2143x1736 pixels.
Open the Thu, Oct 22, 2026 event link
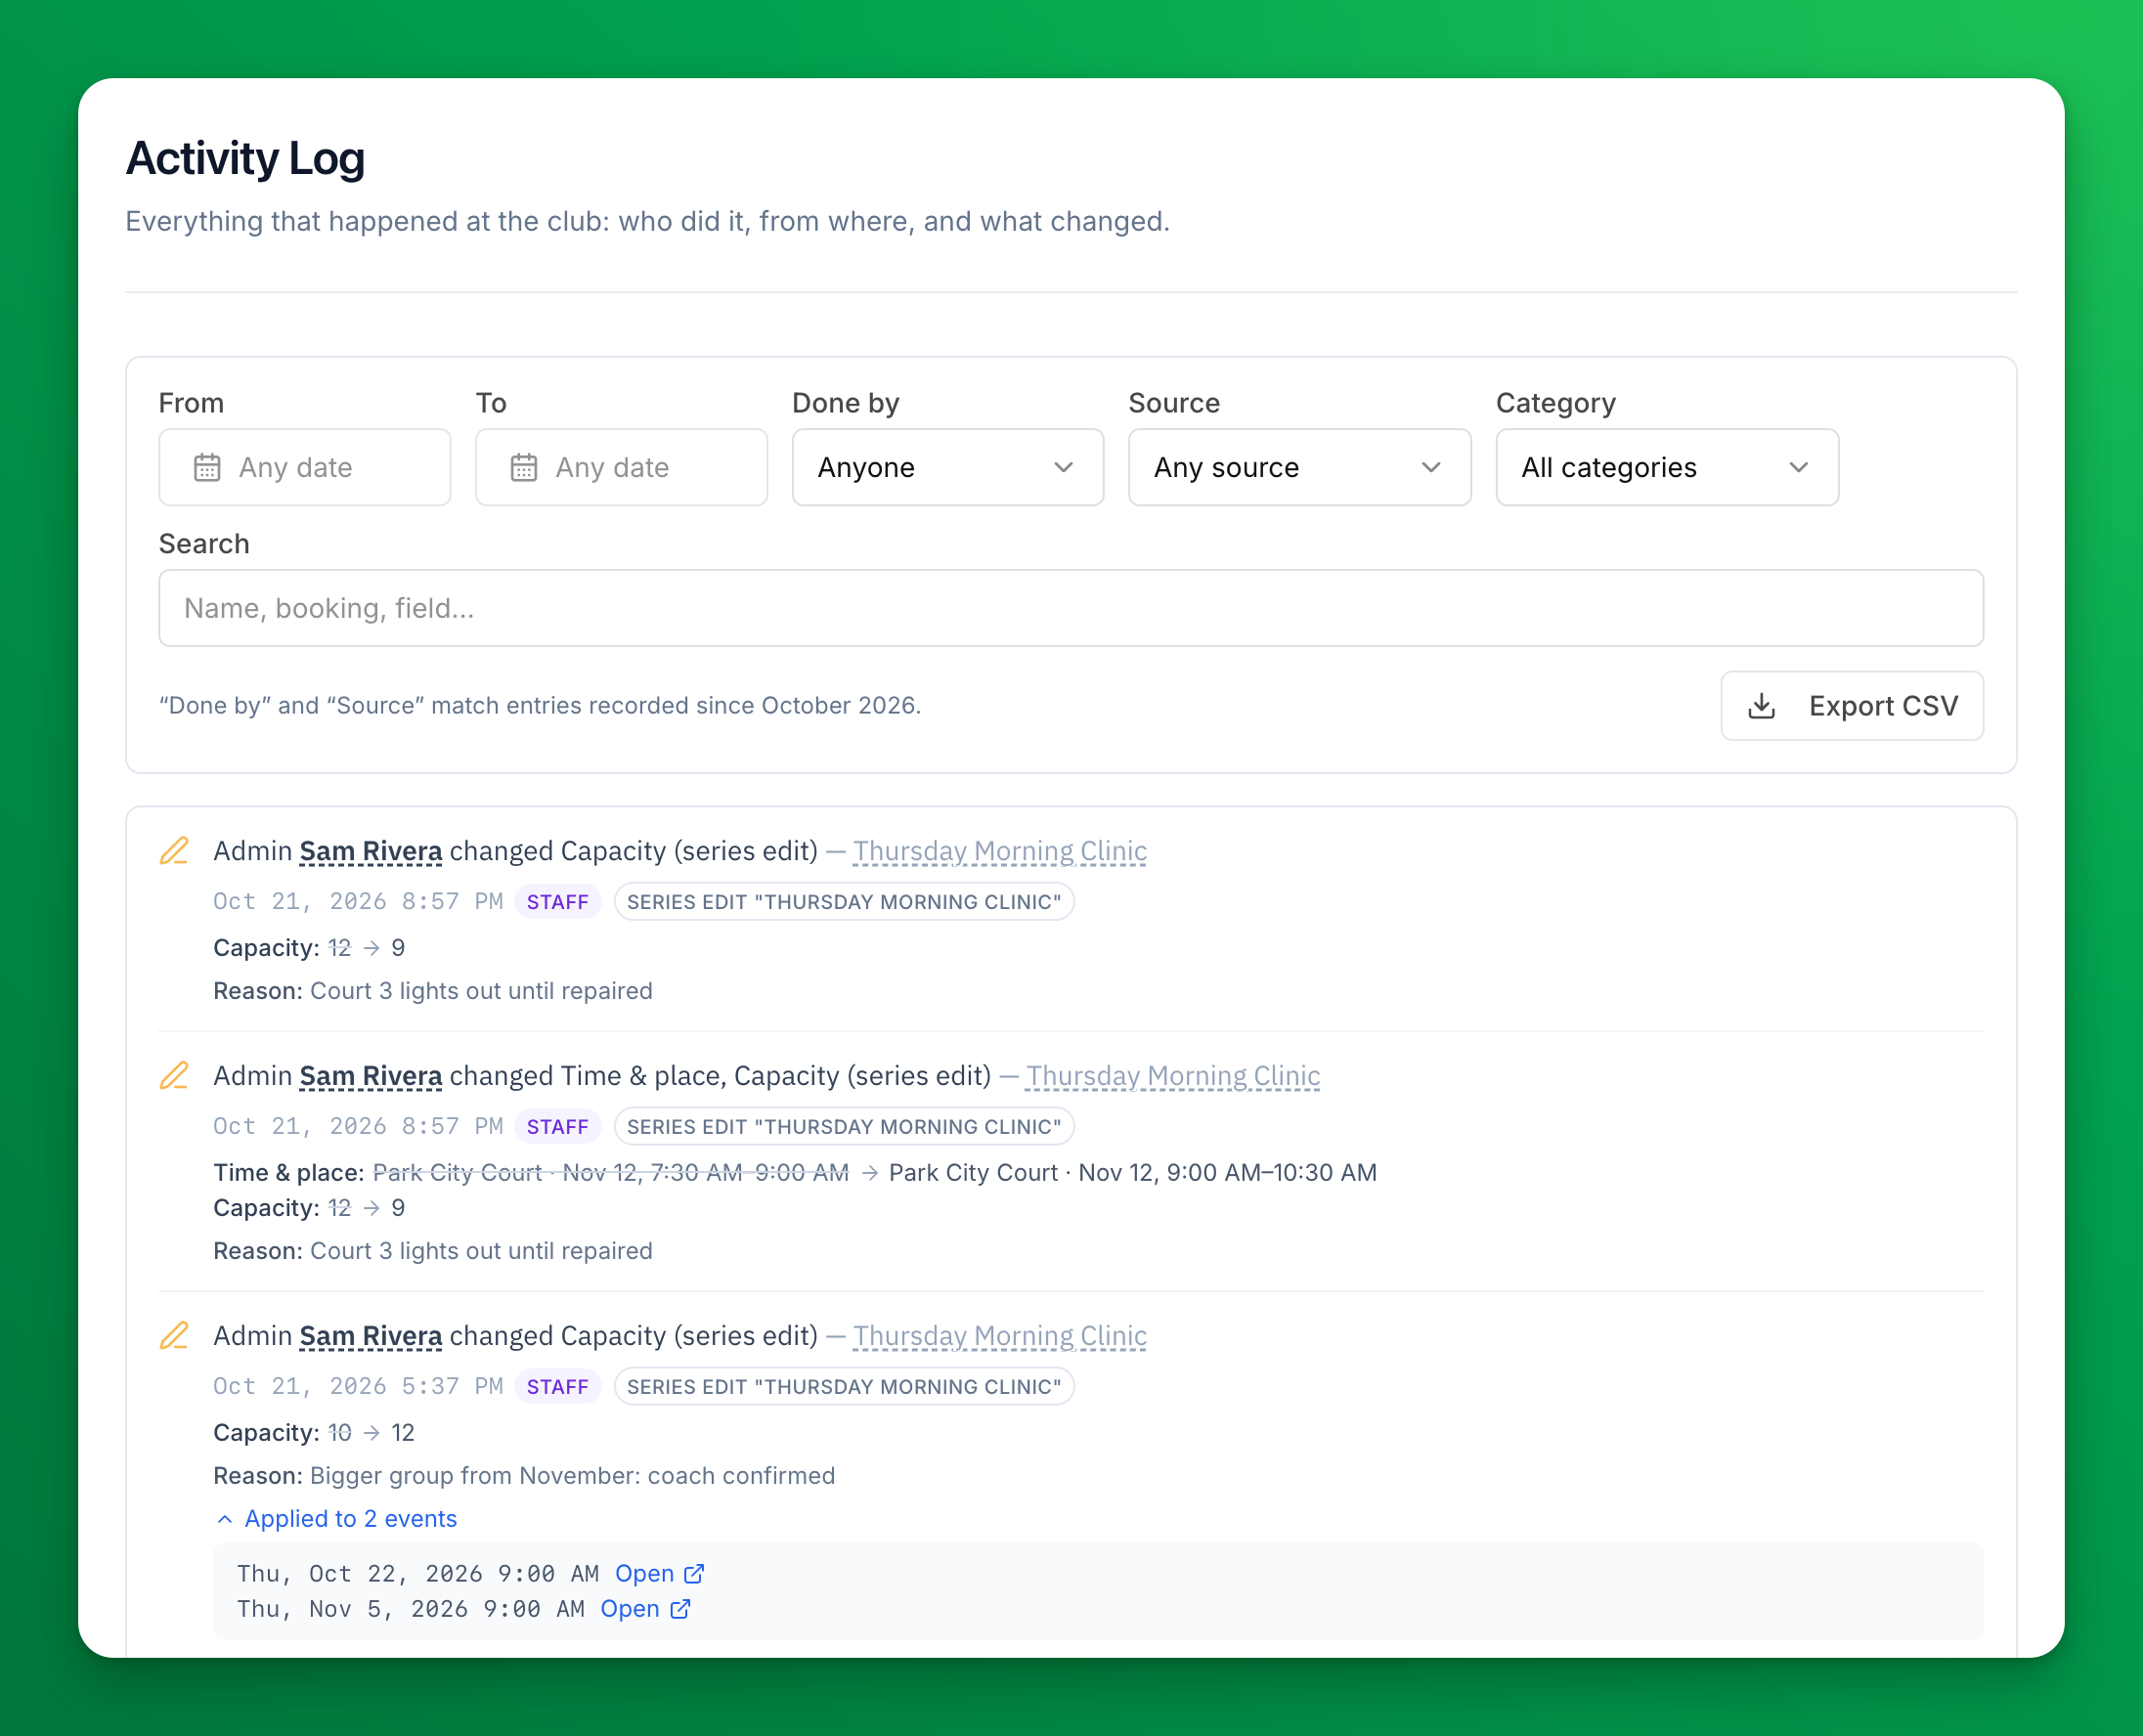[659, 1574]
